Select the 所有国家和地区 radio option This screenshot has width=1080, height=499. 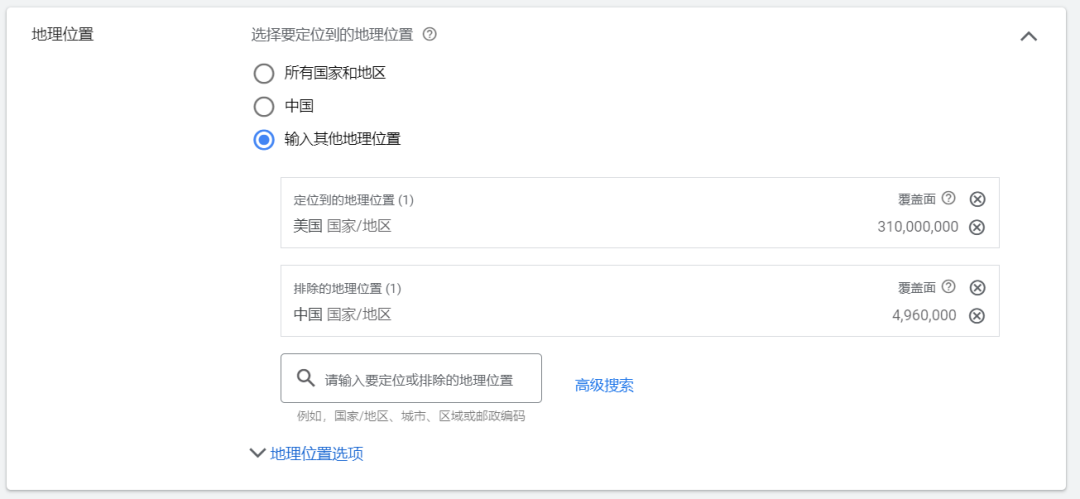(264, 73)
